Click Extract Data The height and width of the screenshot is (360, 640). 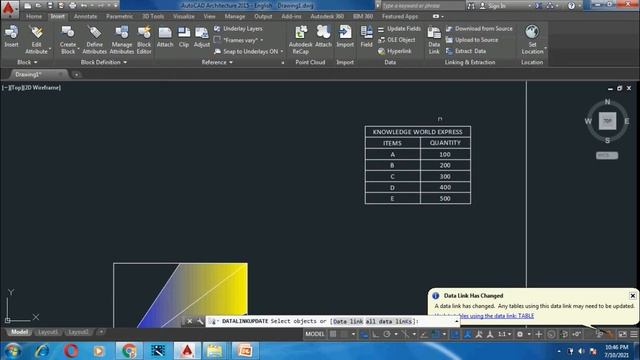(466, 51)
